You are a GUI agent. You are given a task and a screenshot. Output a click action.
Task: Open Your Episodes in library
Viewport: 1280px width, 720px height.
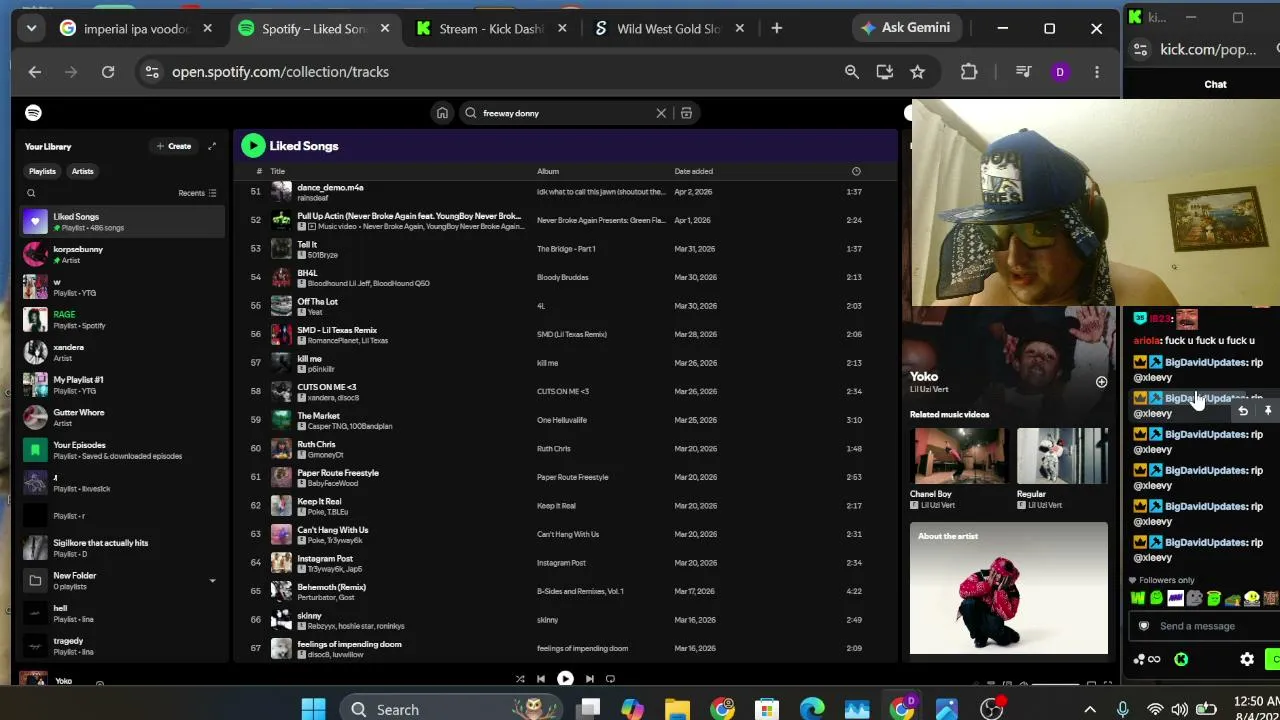(x=122, y=450)
